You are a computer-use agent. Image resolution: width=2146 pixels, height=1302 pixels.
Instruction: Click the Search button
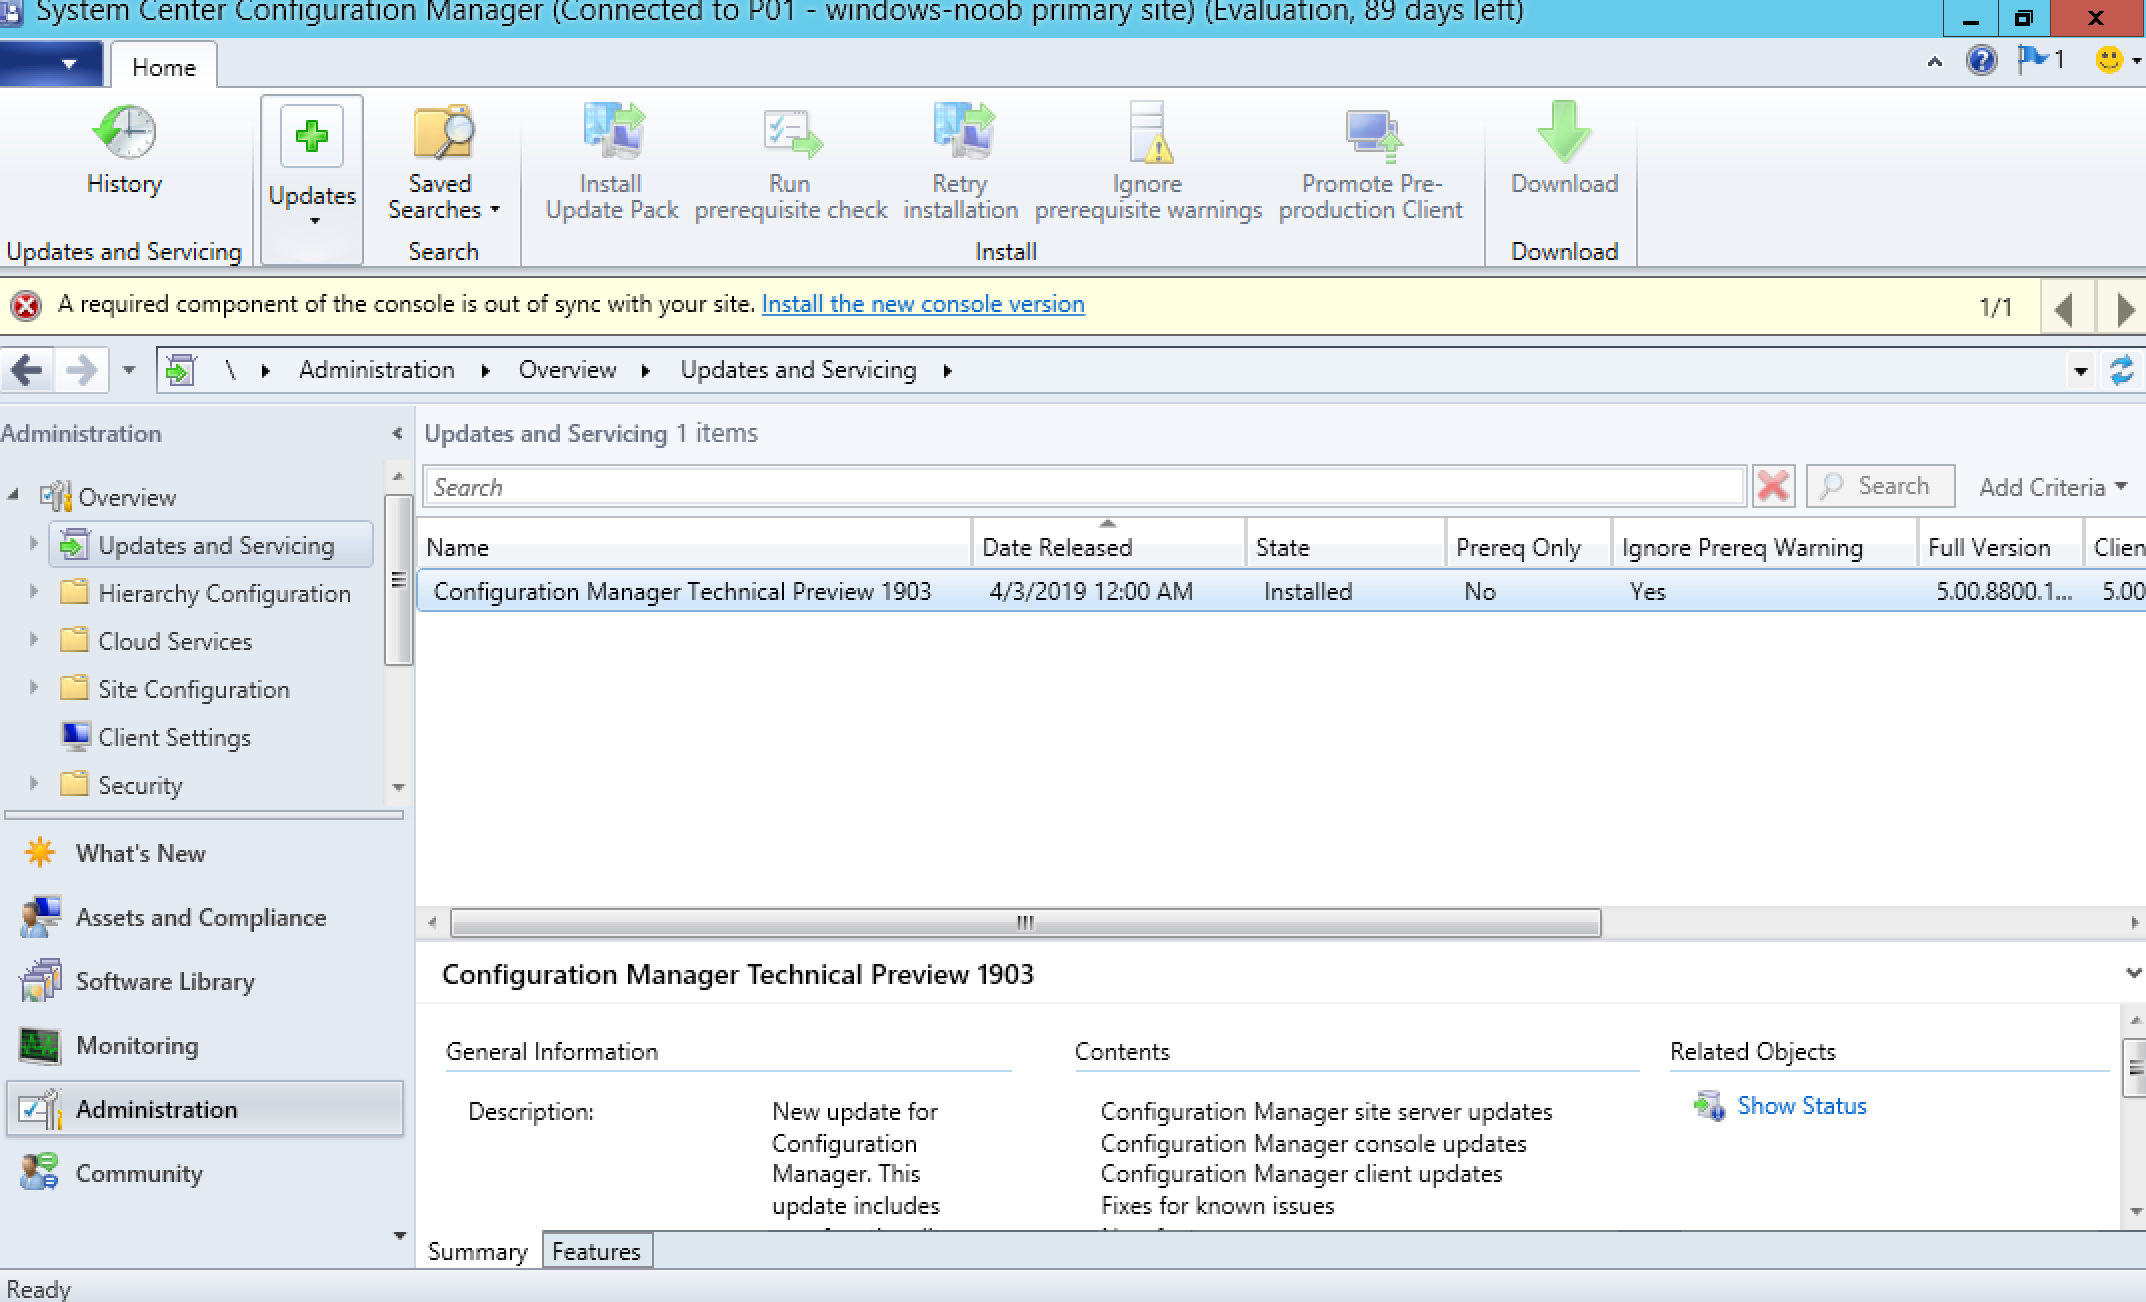tap(1880, 486)
